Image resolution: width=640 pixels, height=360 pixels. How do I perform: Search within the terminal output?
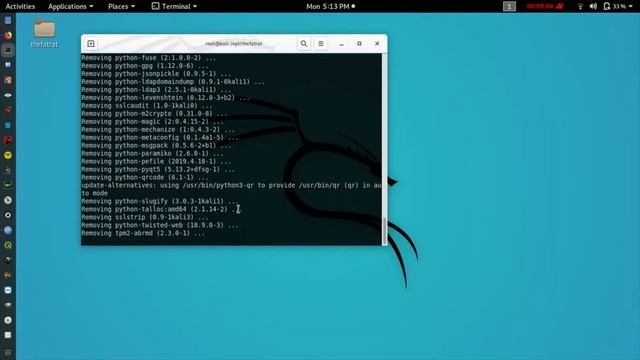(x=304, y=44)
